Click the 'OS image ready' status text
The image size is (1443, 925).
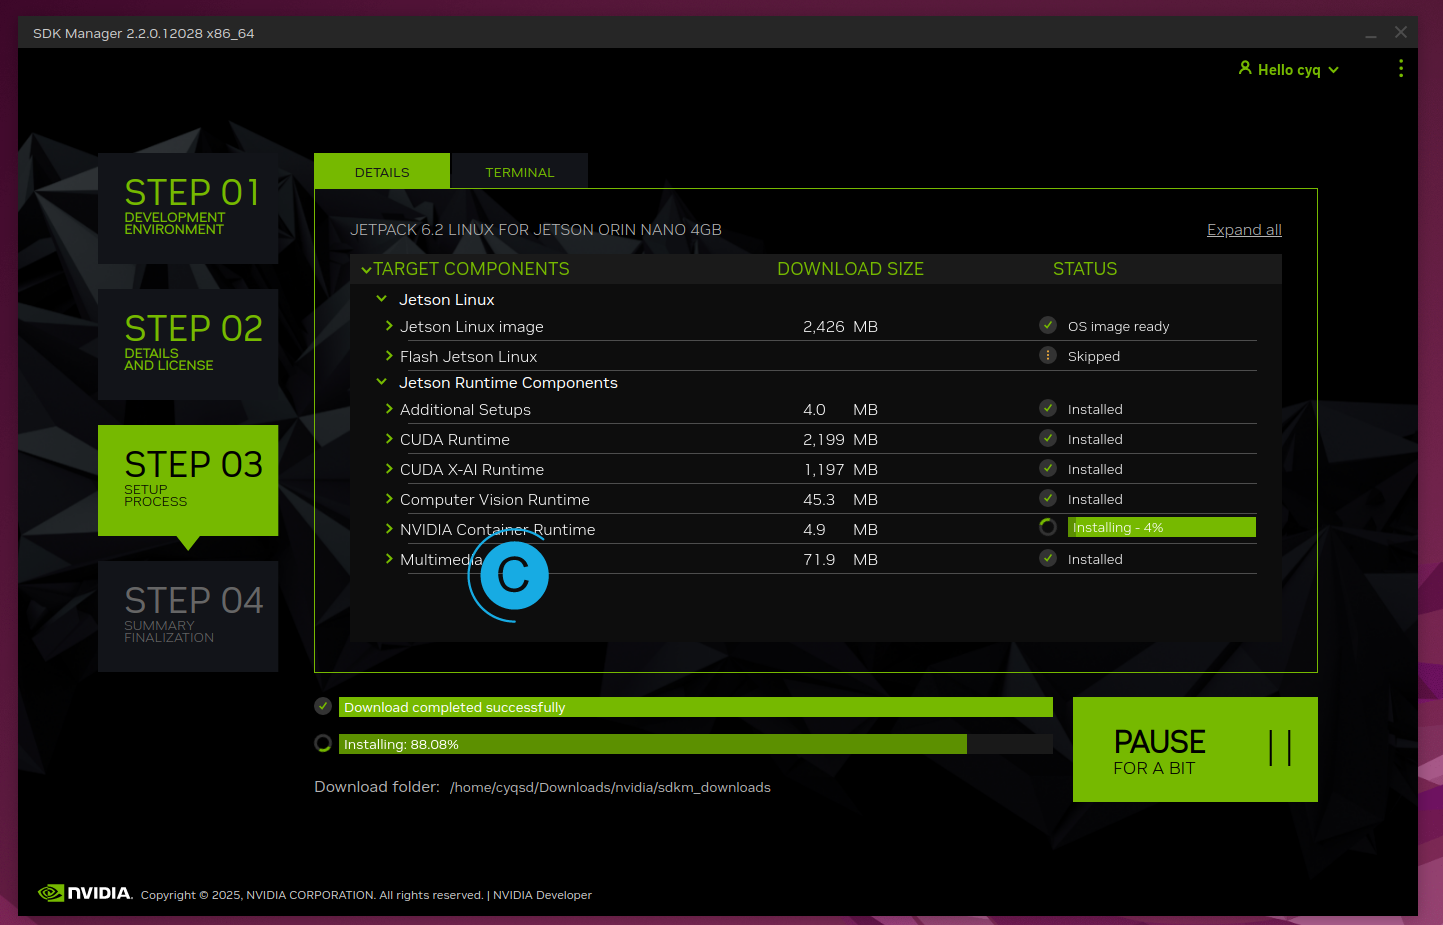[1118, 326]
